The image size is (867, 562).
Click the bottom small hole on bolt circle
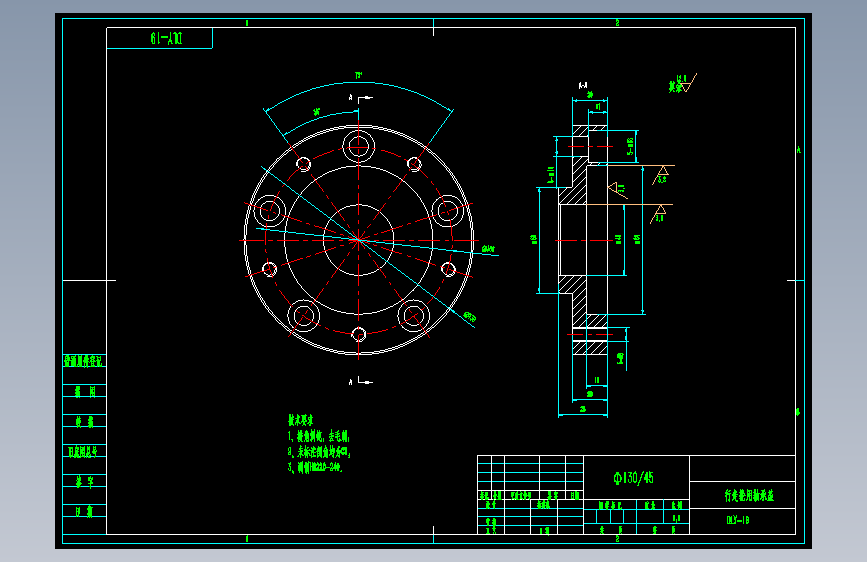click(x=358, y=335)
